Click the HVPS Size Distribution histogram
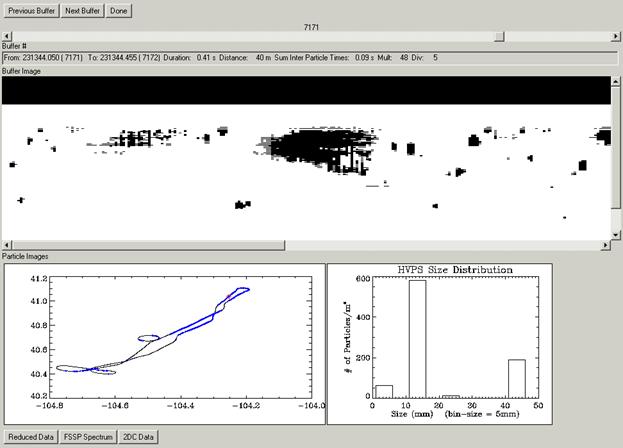 point(439,344)
